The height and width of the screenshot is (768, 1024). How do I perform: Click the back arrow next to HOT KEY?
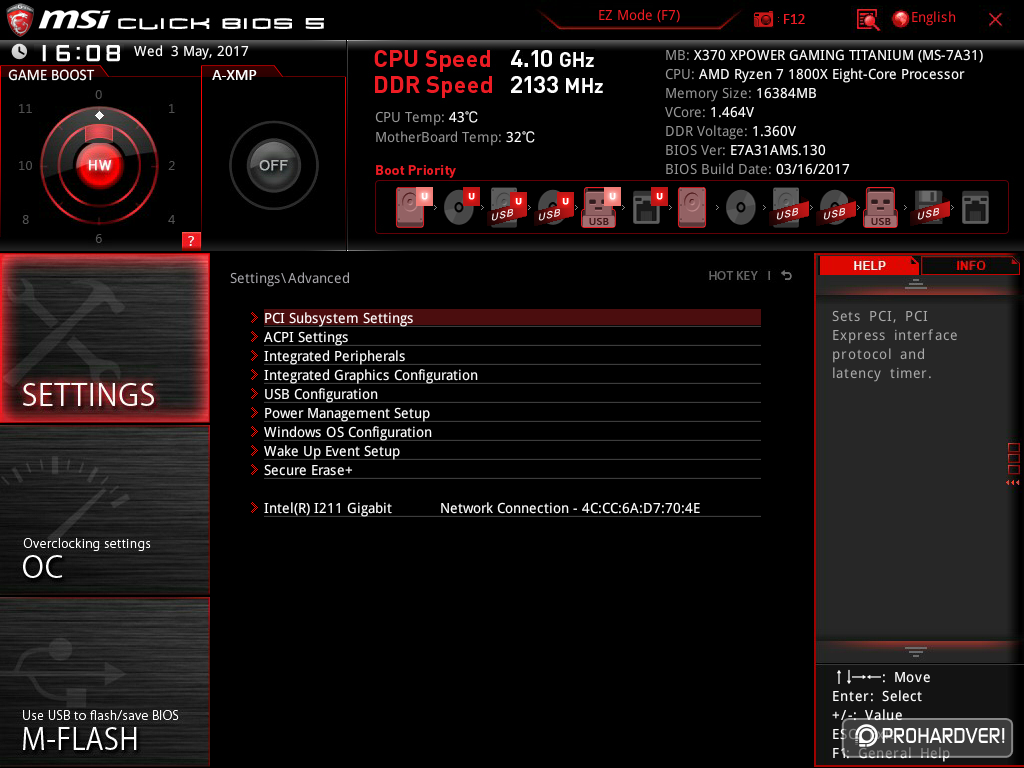[x=787, y=276]
